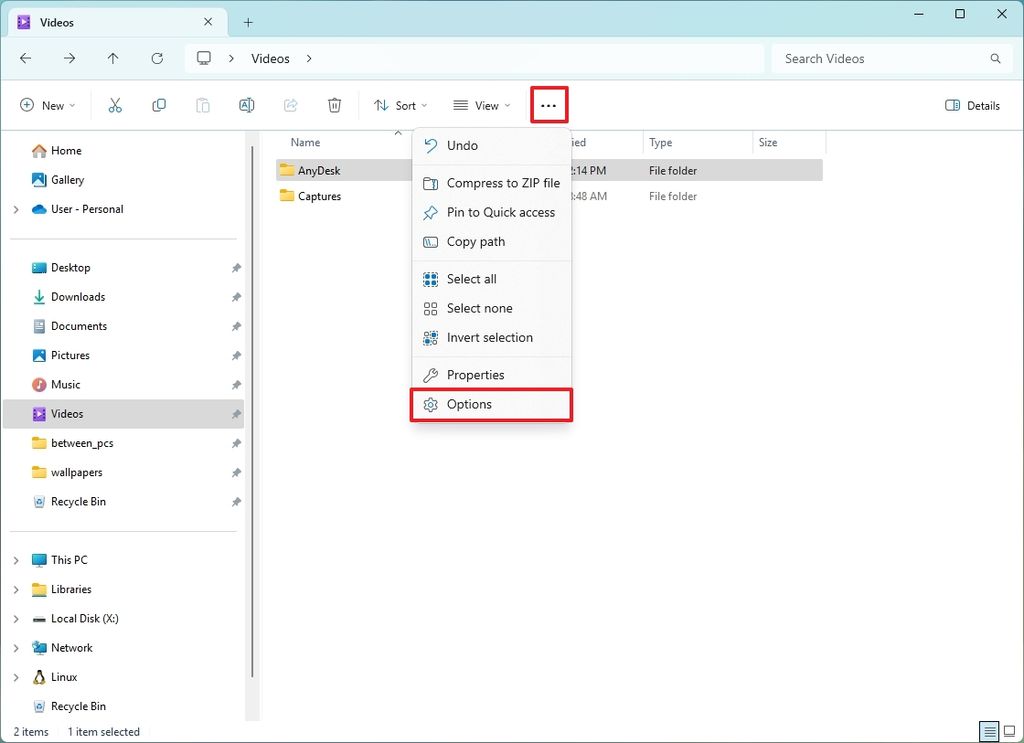Expand the Libraries tree node
This screenshot has height=743, width=1024.
click(16, 590)
